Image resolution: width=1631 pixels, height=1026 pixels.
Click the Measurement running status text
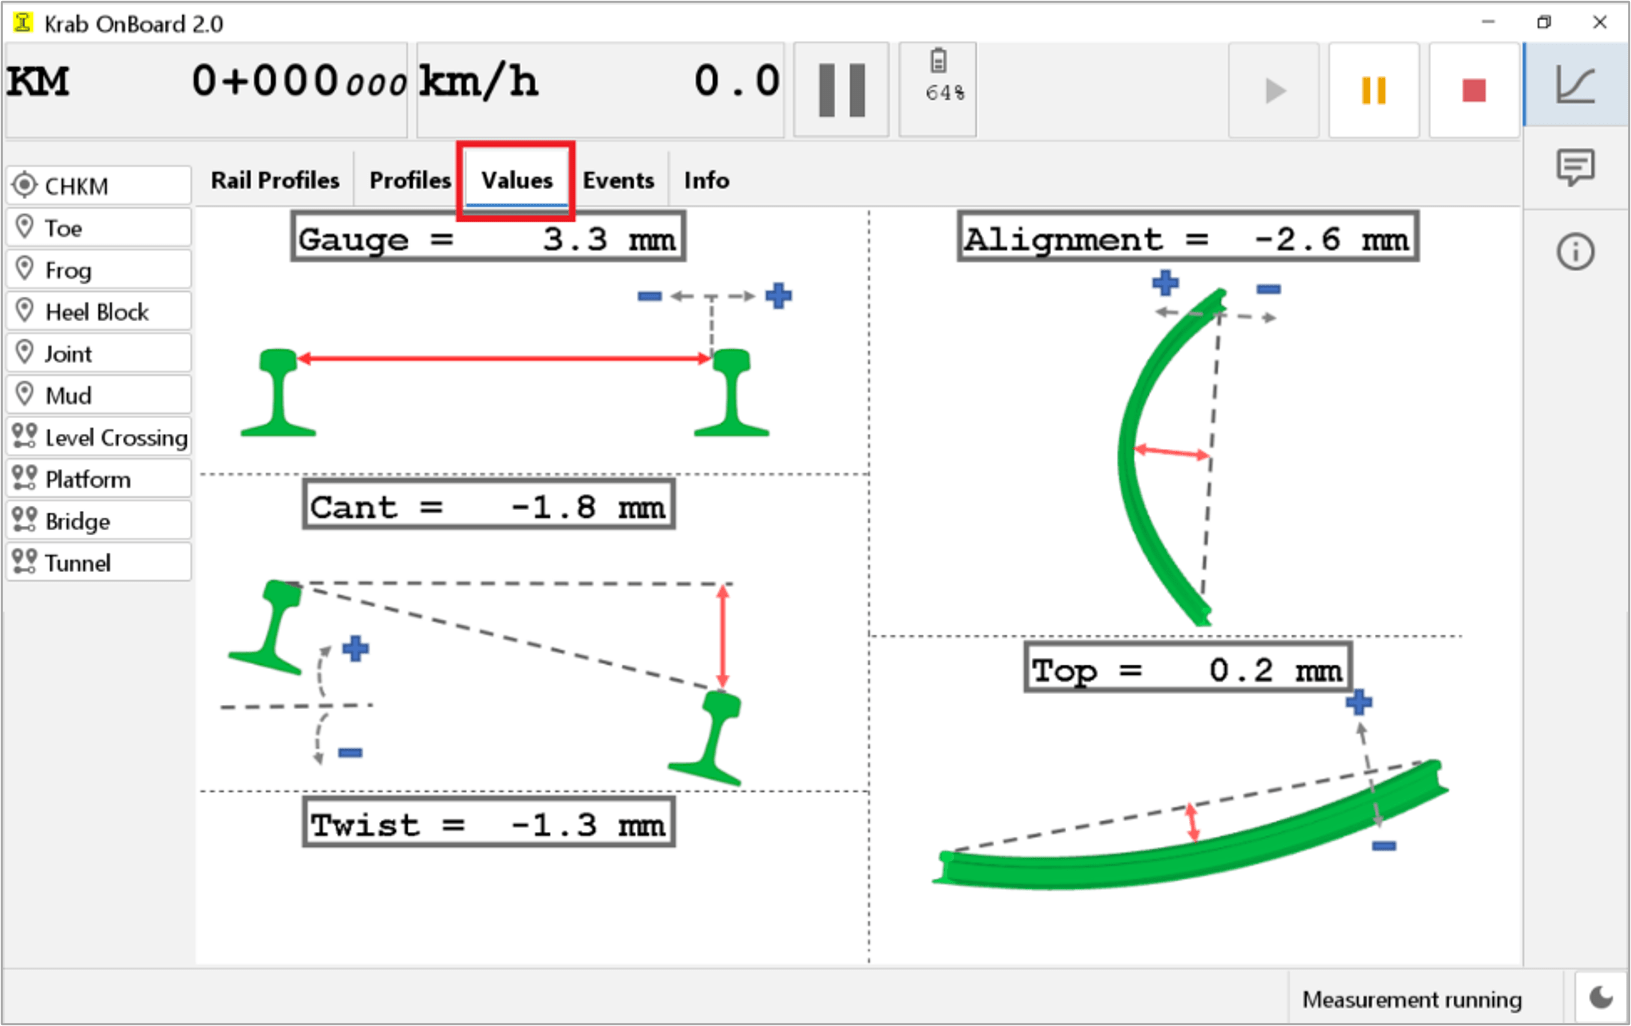click(x=1412, y=999)
